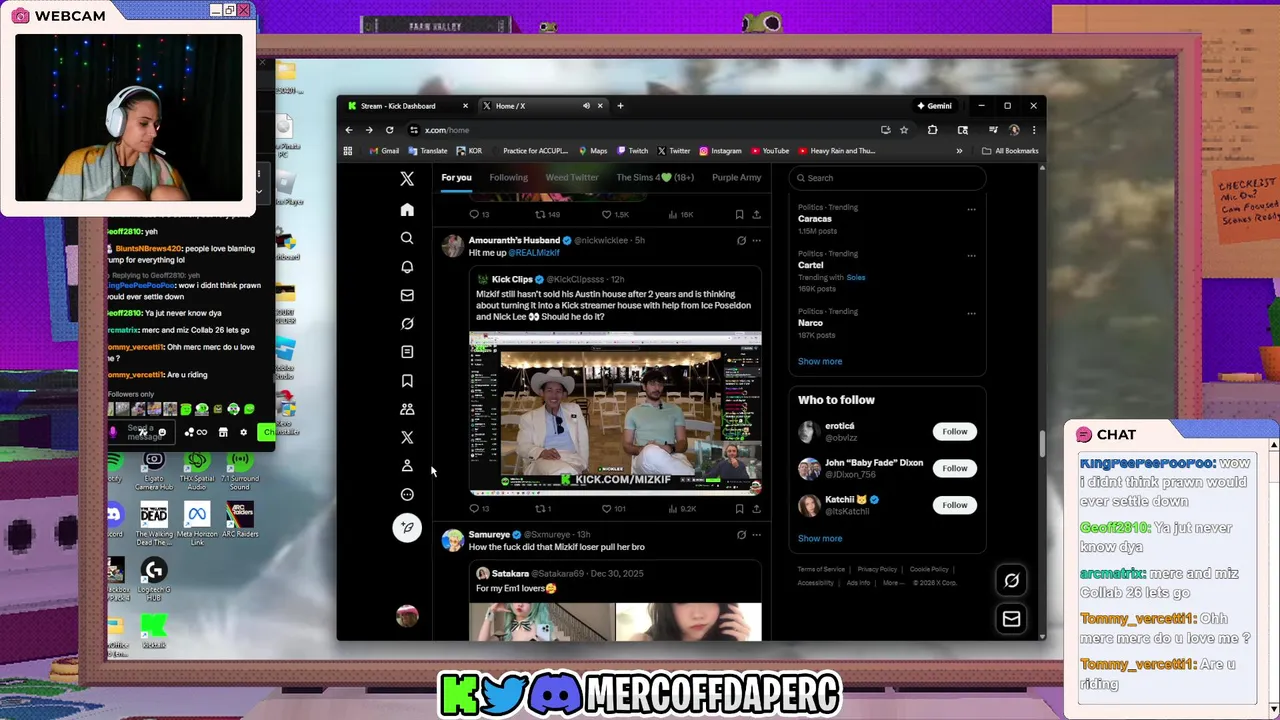Open the floating Messages envelope button at bottom right
The image size is (1280, 720).
1011,619
